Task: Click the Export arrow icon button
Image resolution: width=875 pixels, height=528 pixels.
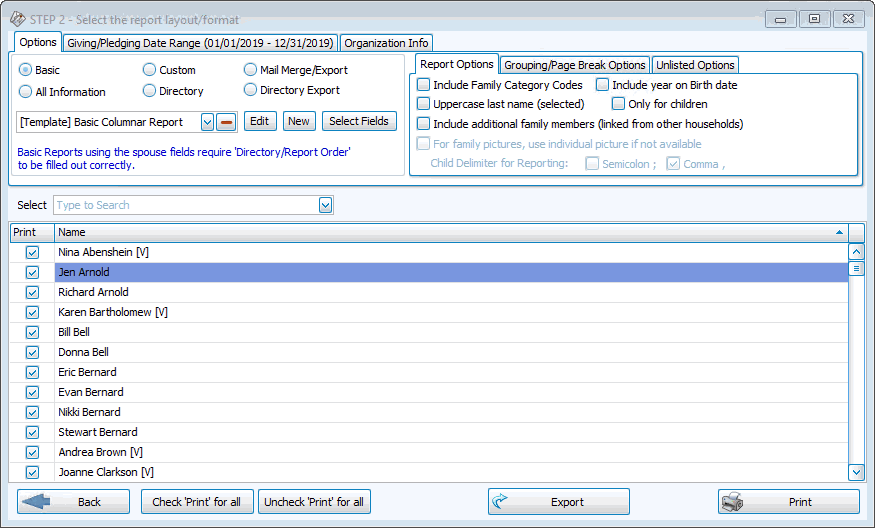Action: 558,502
